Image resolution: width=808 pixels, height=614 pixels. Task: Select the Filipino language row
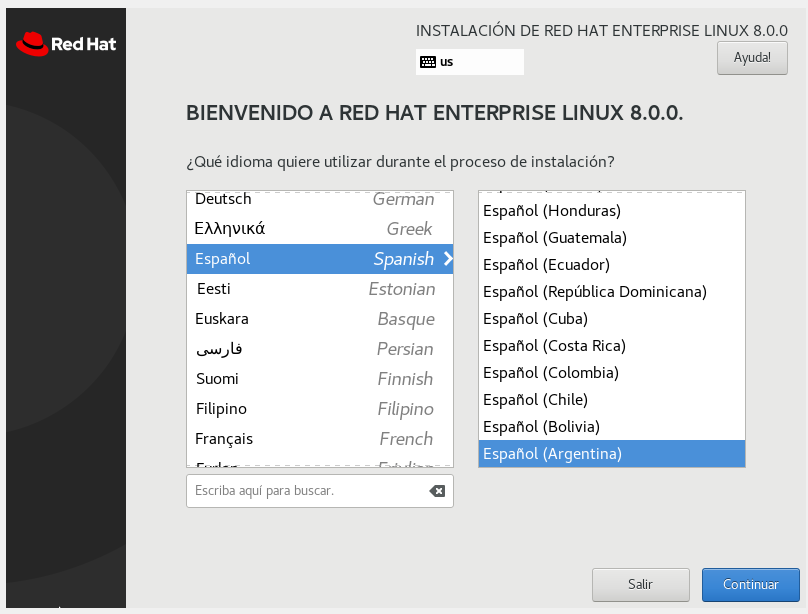(319, 408)
